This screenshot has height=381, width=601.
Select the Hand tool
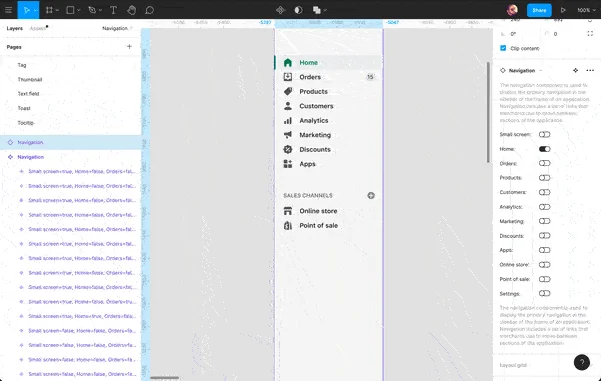click(x=131, y=10)
